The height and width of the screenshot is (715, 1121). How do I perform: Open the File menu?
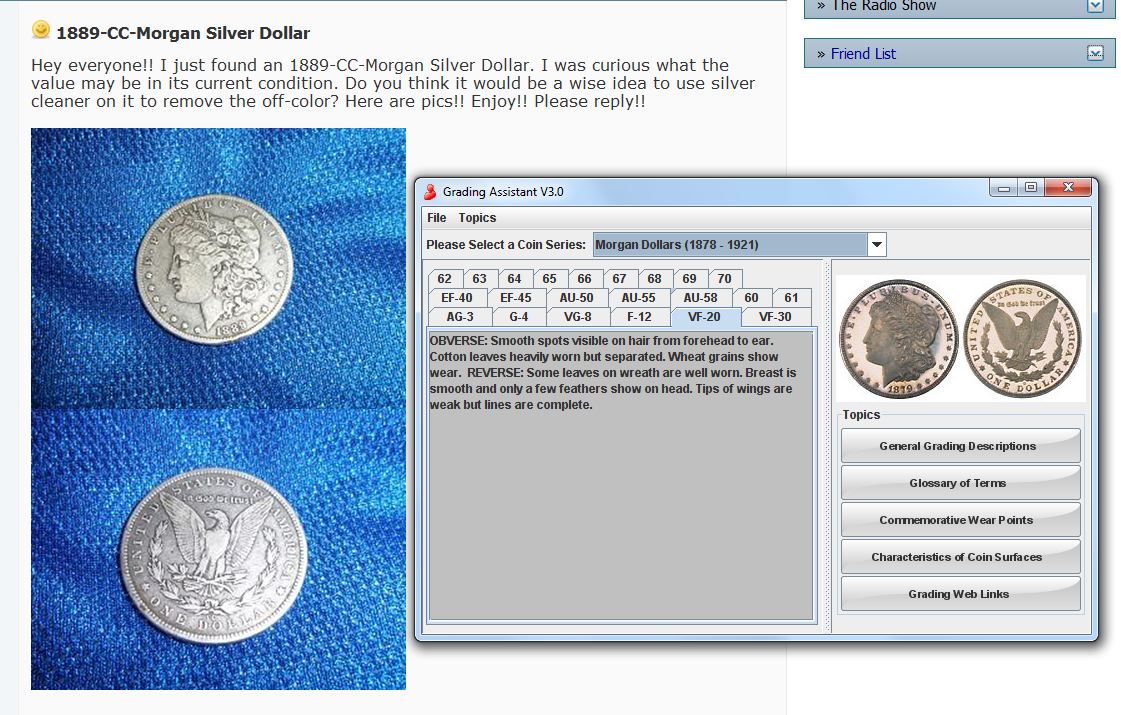tap(436, 218)
